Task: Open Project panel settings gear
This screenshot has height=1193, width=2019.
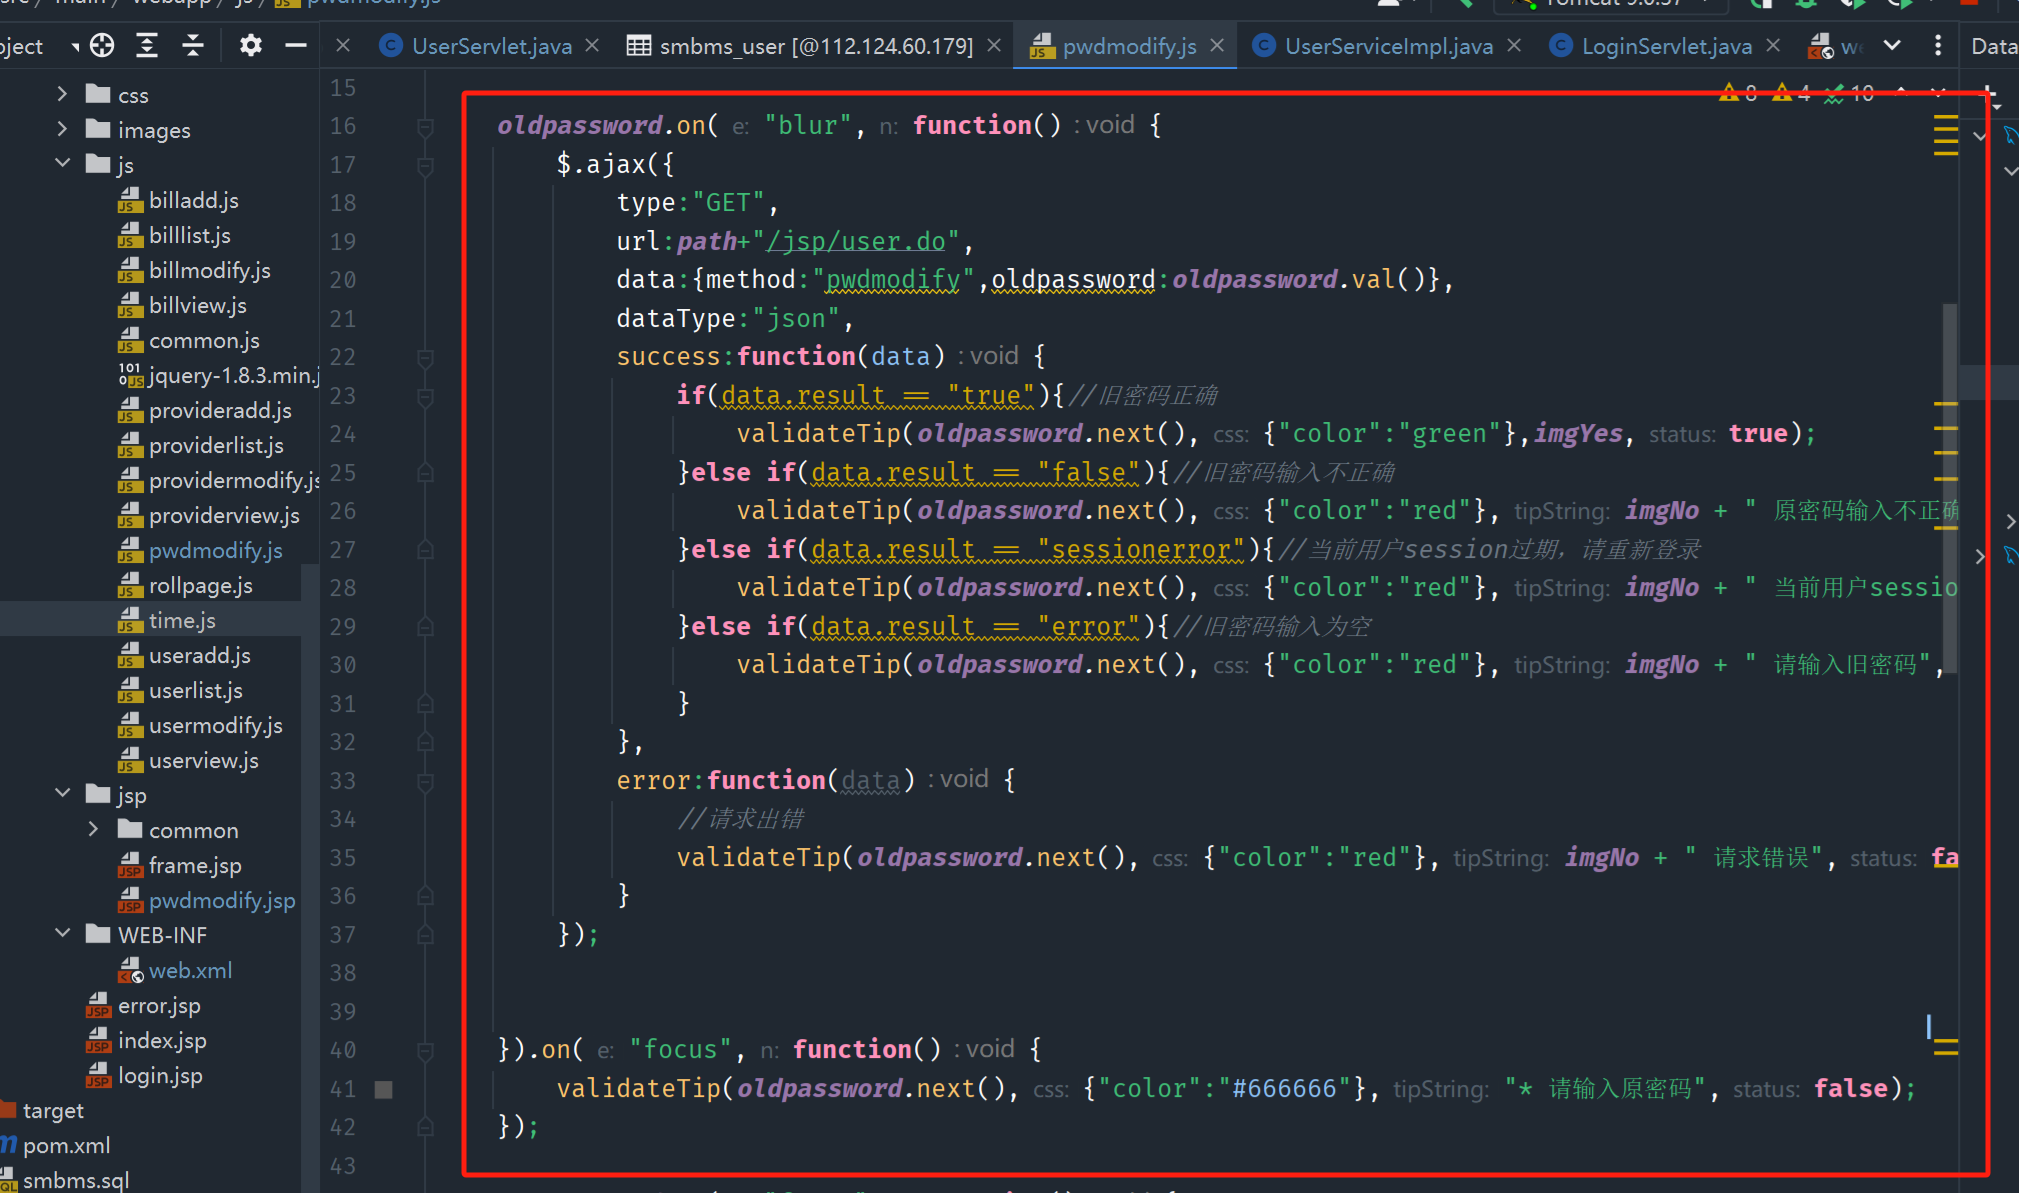Action: (250, 45)
